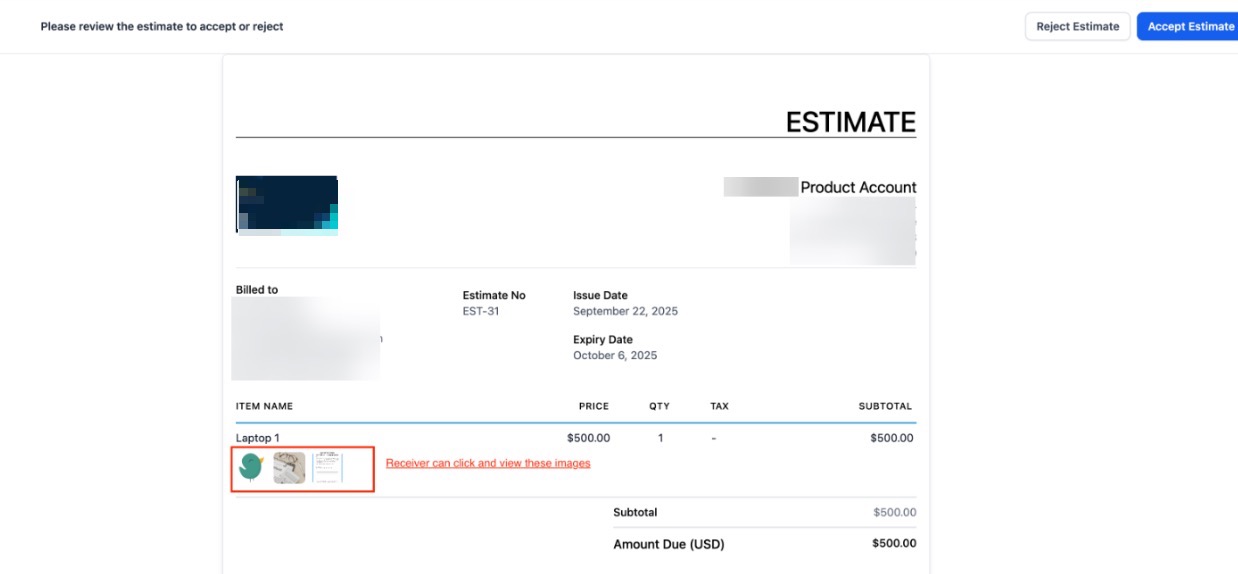
Task: Click the Product Account business name
Action: pos(858,187)
